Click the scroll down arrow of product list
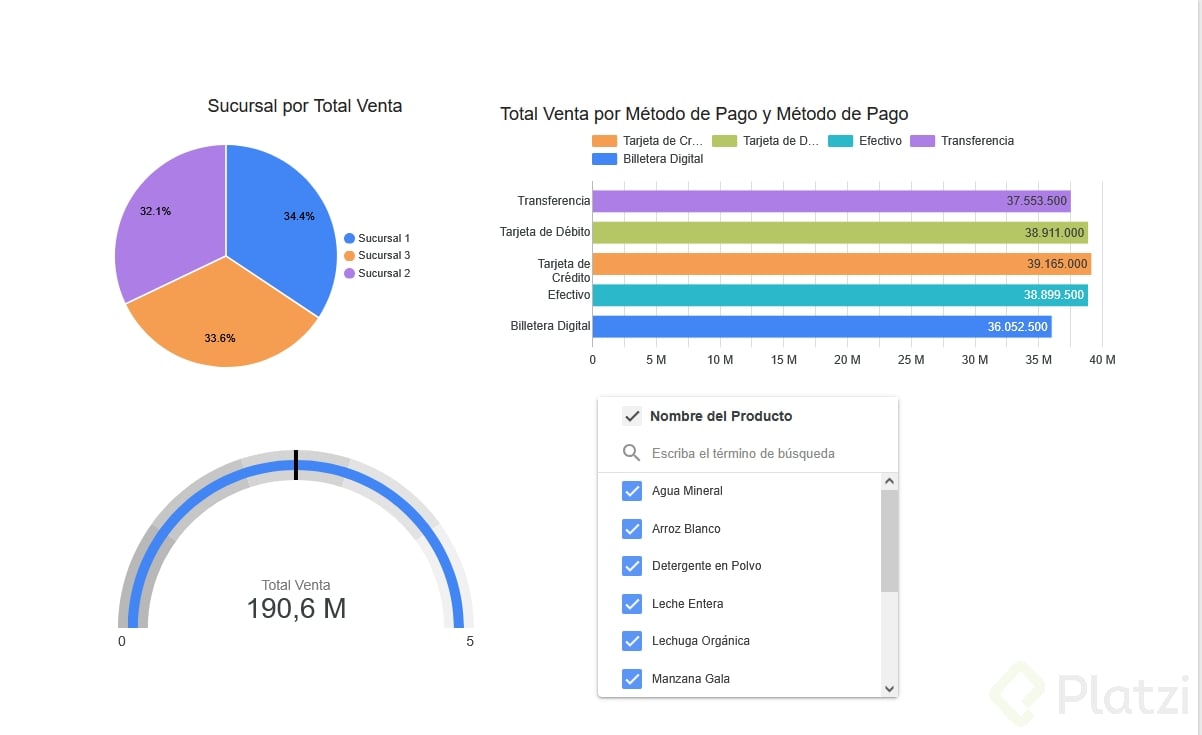1202x735 pixels. pos(889,689)
